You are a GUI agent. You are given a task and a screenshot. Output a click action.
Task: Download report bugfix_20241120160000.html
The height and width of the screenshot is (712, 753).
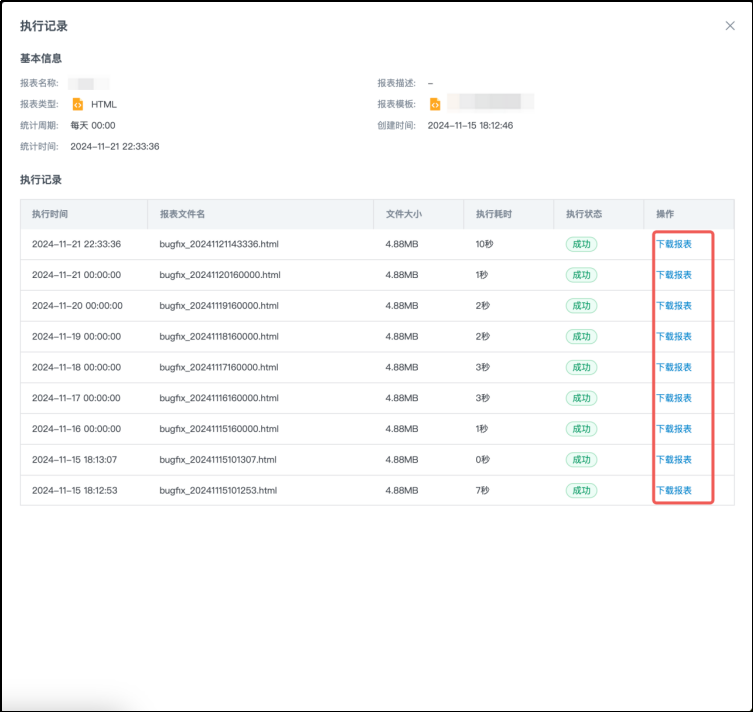(673, 275)
